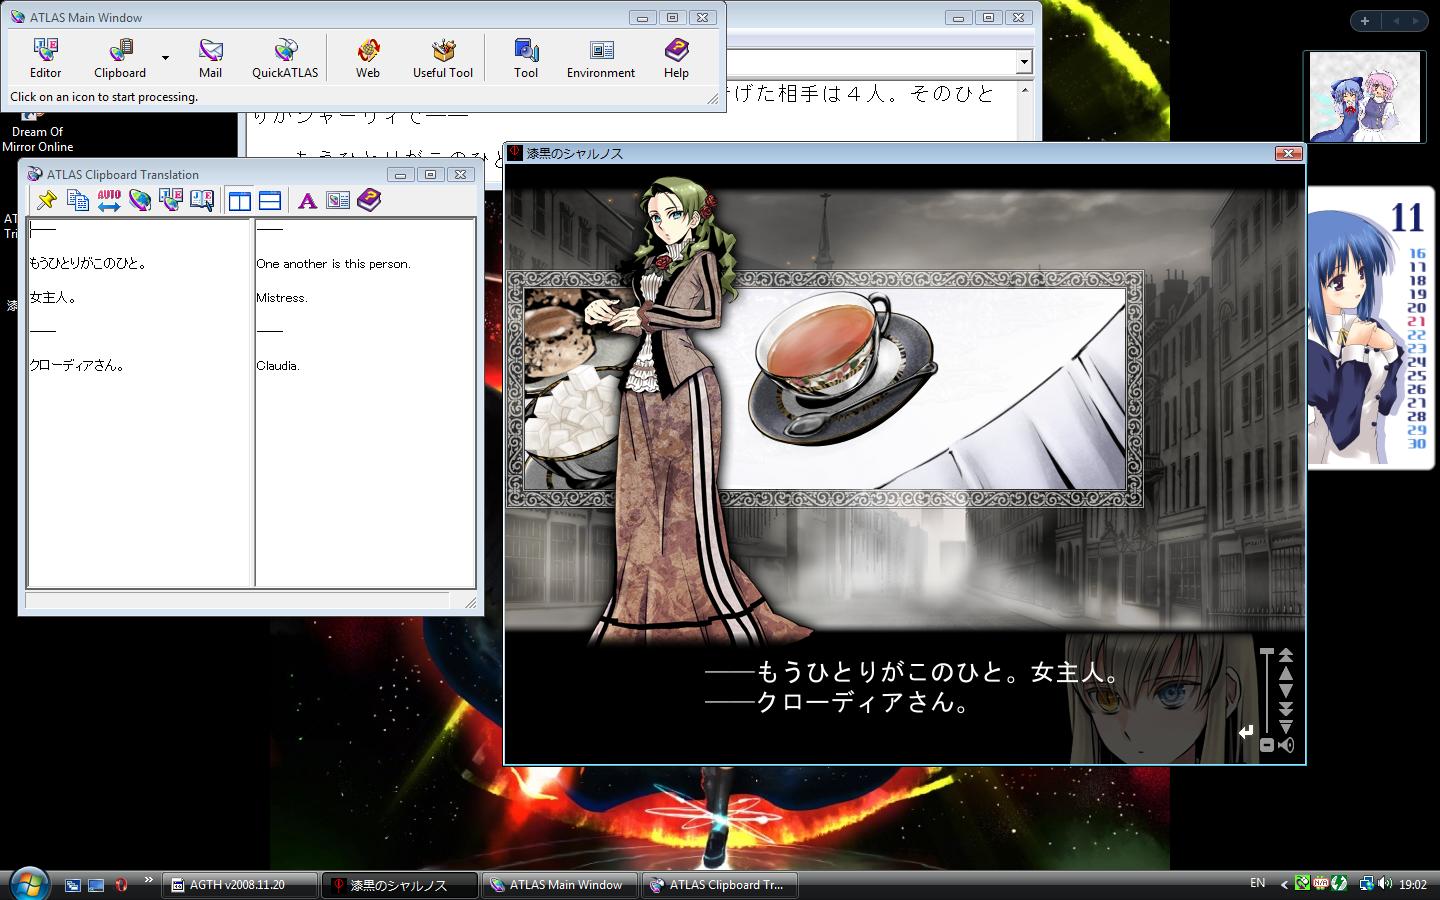Switch to AGTH v2008.11.20 taskbar button
Image resolution: width=1440 pixels, height=900 pixels.
[x=239, y=885]
